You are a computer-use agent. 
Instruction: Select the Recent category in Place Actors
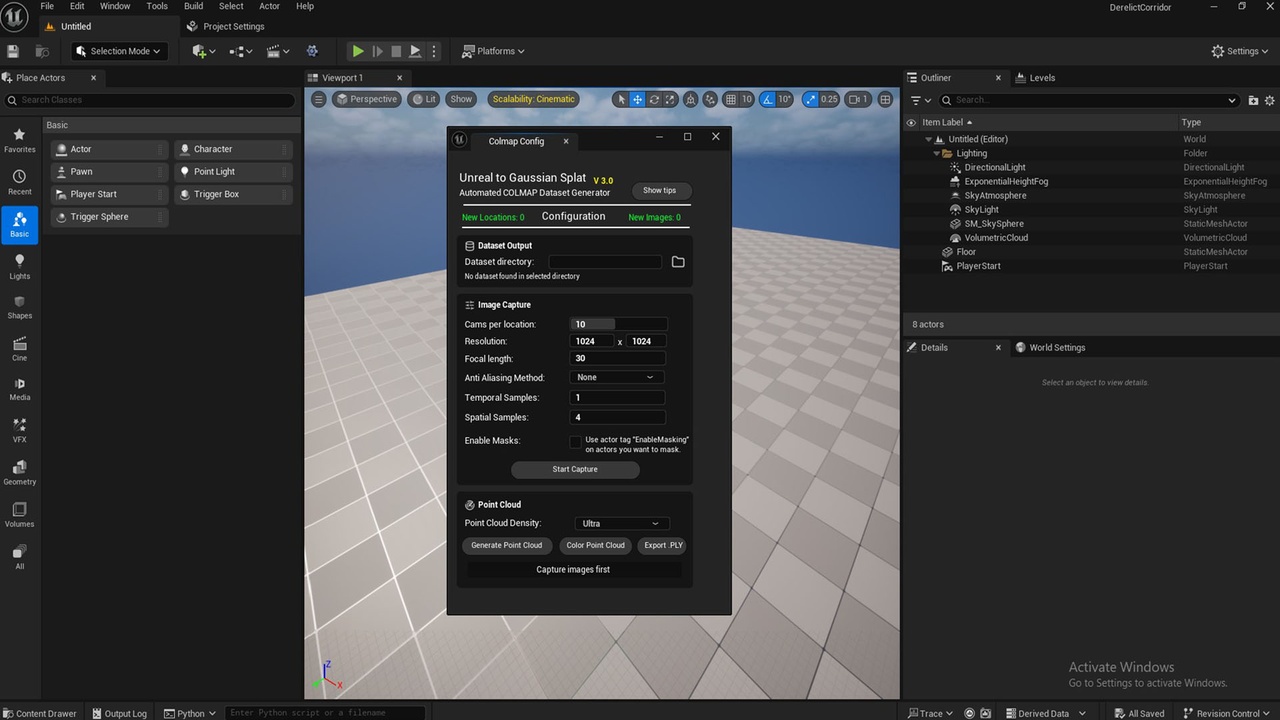click(x=19, y=182)
